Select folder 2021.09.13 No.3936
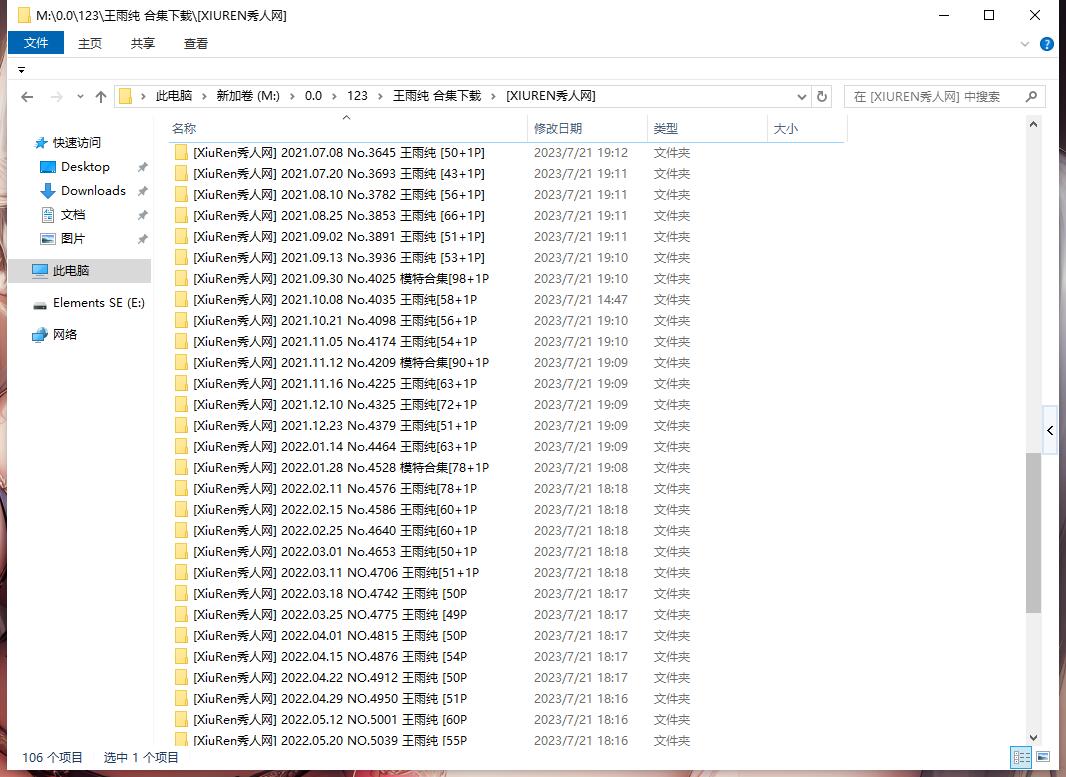1066x777 pixels. (x=339, y=258)
